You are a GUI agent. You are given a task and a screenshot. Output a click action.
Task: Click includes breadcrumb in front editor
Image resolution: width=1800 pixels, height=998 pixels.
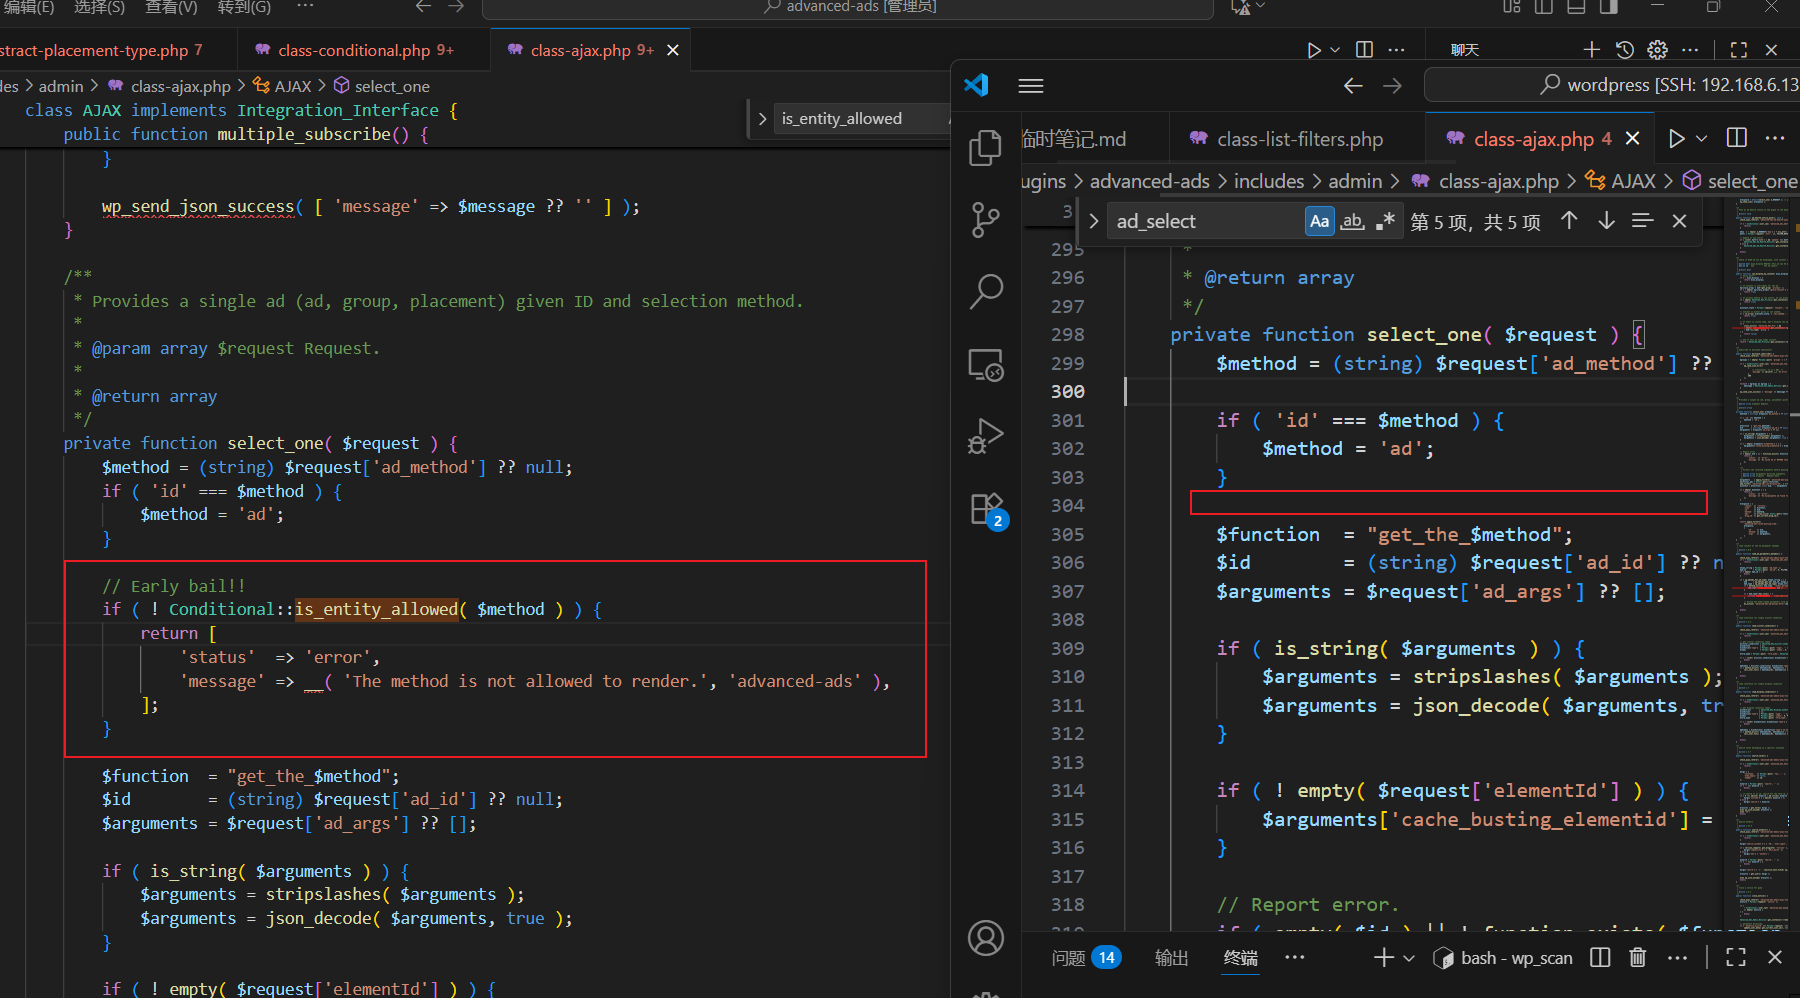click(x=1269, y=181)
